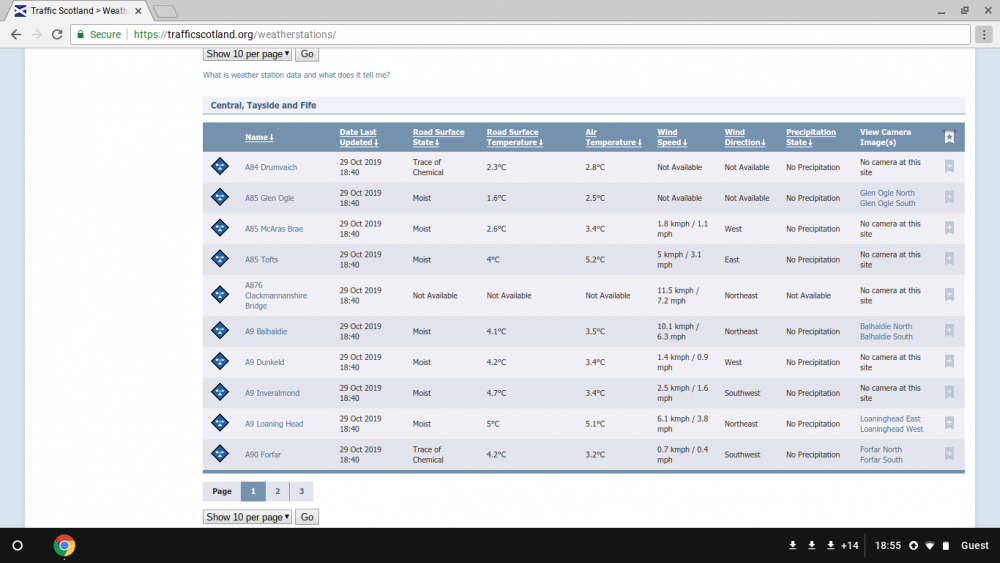Open the ChromeOS launcher circle
This screenshot has height=563, width=1000.
pos(18,546)
